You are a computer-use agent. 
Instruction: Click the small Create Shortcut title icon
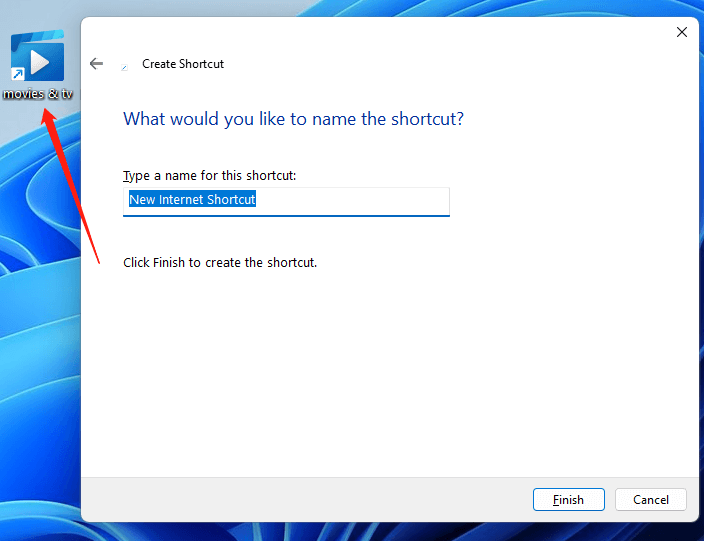[x=125, y=67]
